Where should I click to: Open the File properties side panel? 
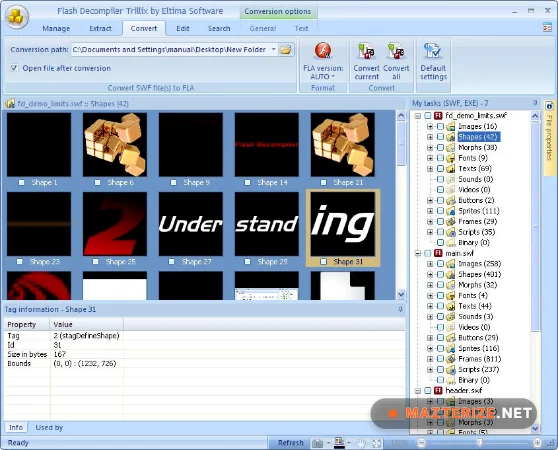coord(549,137)
